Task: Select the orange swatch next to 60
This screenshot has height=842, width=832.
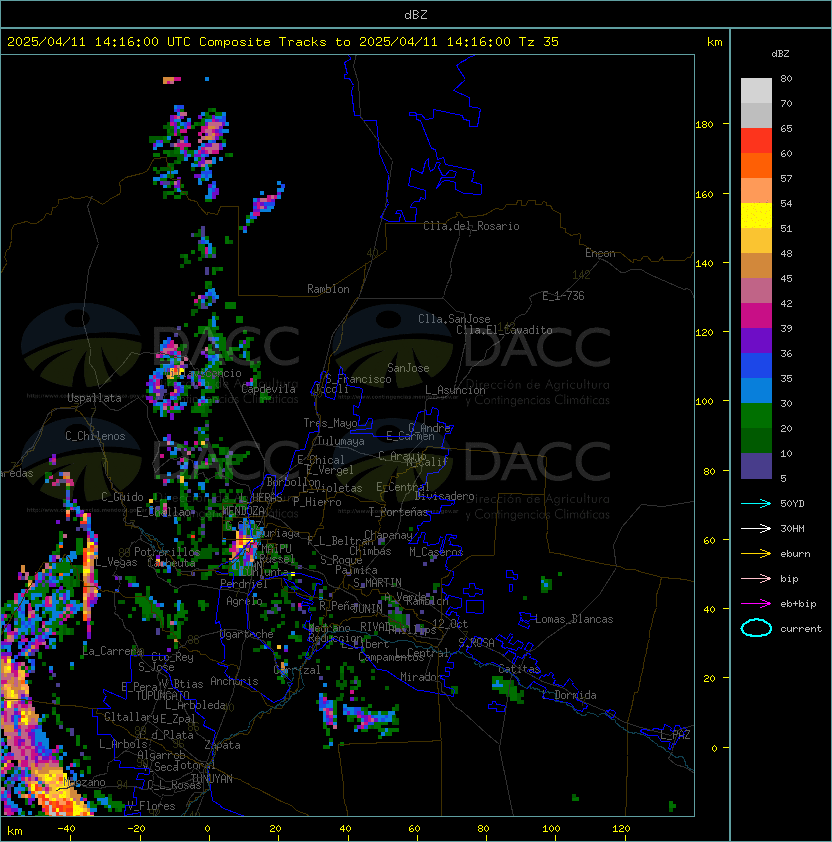Action: tap(756, 165)
